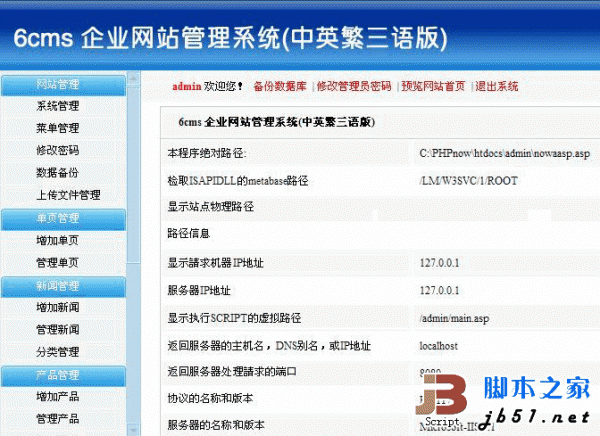Screen dimensions: 600x436
Task: Click the sidebar scrollbar up arrow
Action: click(133, 79)
